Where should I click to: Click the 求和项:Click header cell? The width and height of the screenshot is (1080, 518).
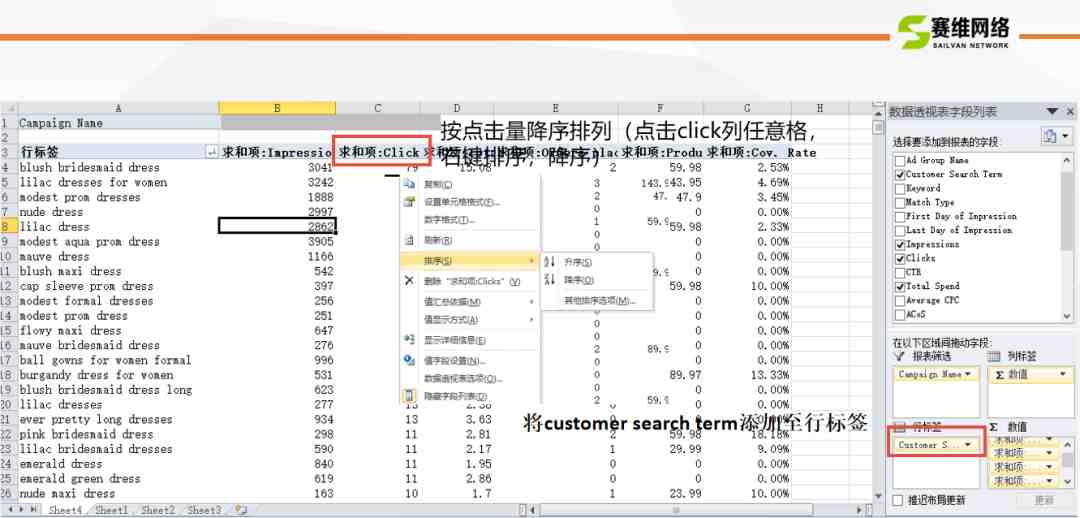[380, 152]
